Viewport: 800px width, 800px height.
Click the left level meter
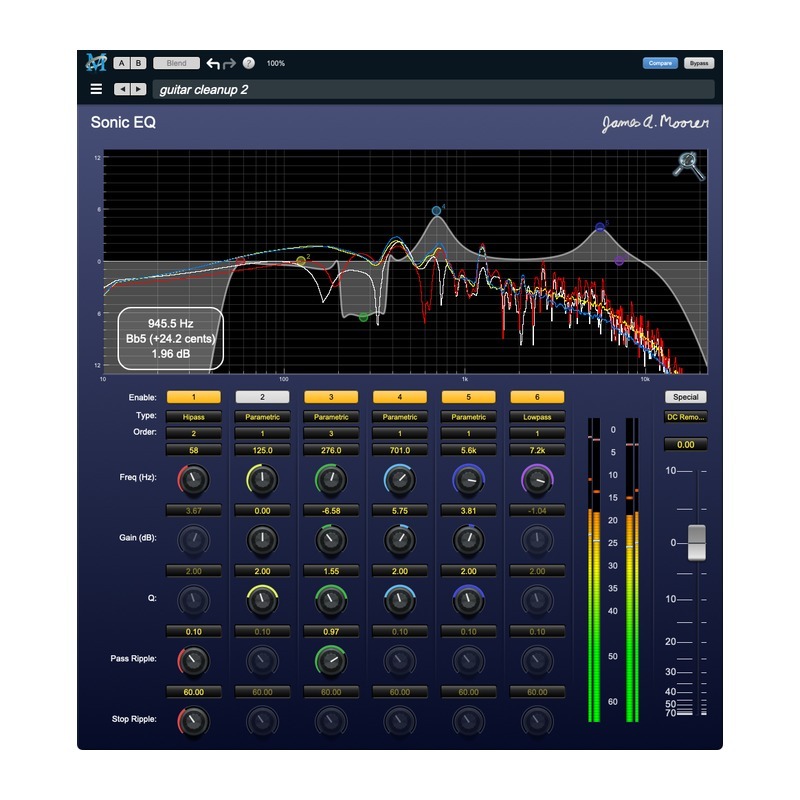[x=594, y=570]
